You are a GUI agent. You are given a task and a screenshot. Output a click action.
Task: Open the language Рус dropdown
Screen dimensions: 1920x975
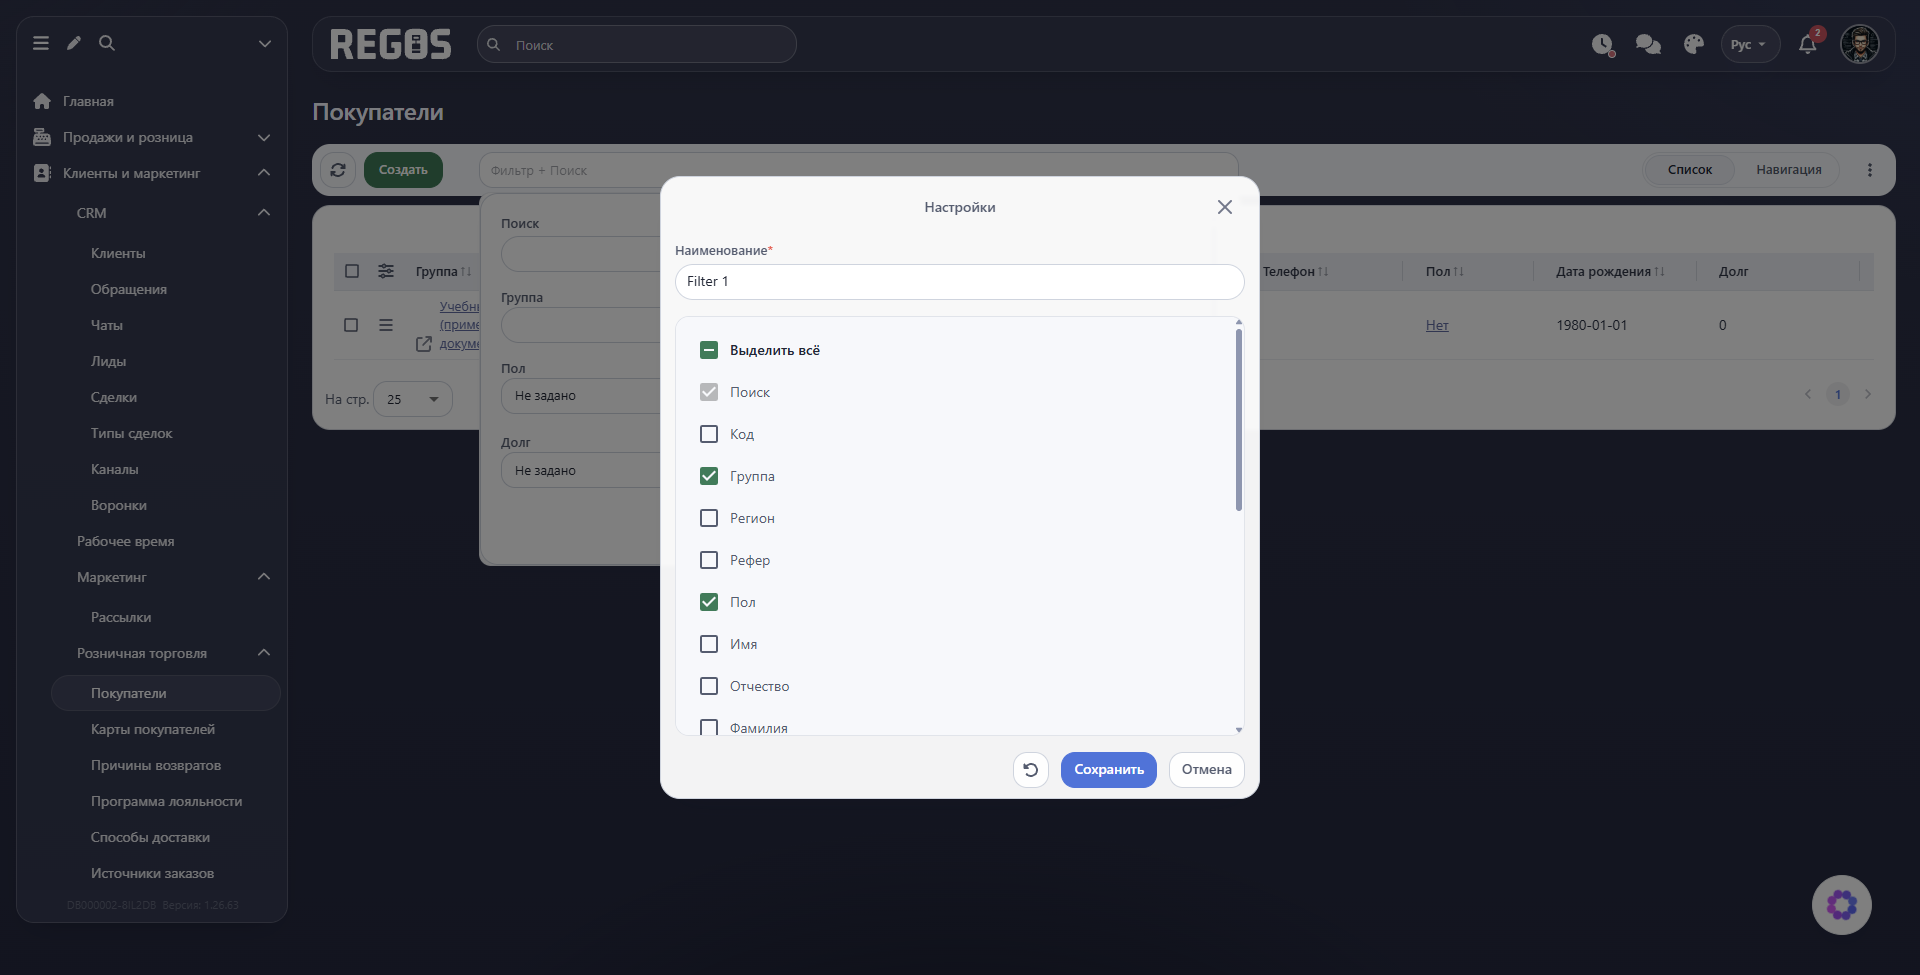(1749, 45)
